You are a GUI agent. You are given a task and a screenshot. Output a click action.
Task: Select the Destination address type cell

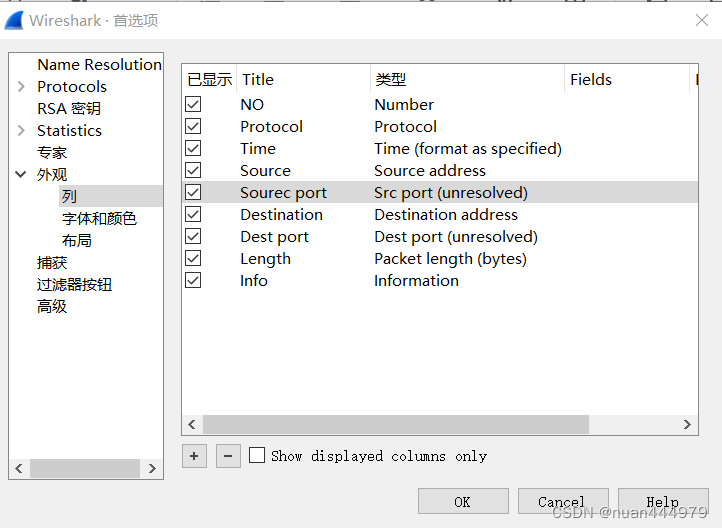446,215
